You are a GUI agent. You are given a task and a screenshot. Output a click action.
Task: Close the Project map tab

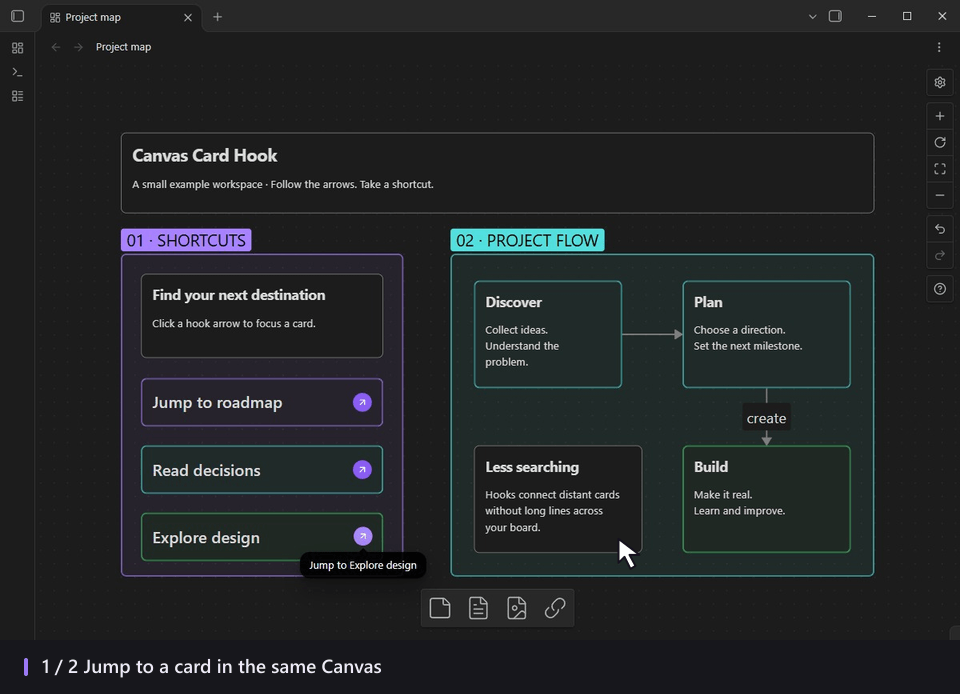pyautogui.click(x=188, y=17)
